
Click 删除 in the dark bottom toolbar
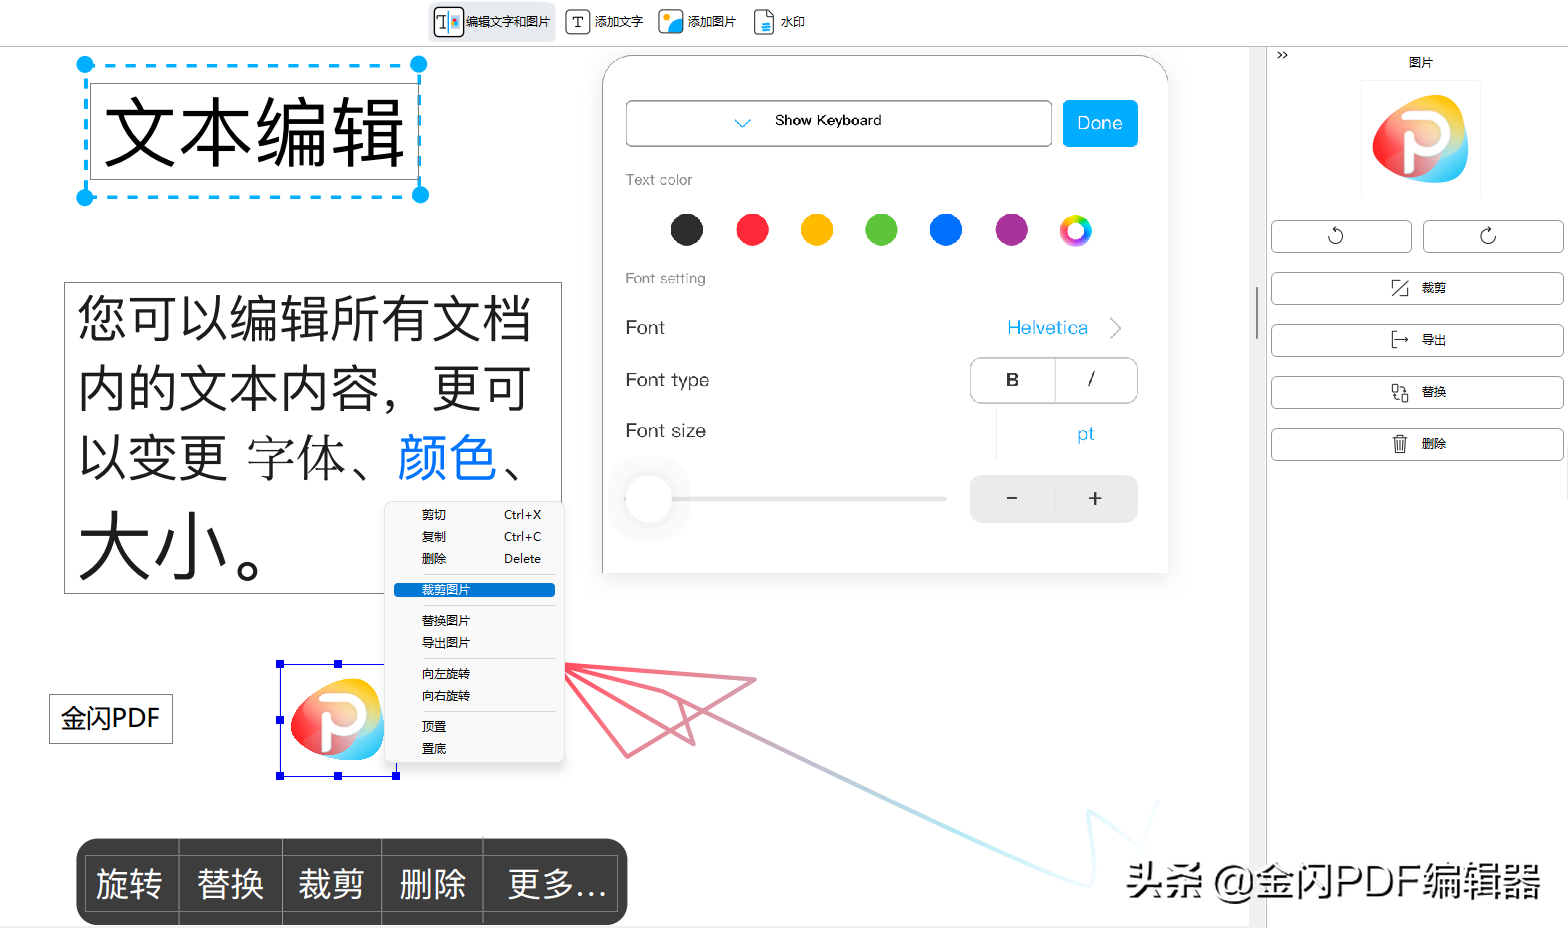point(433,884)
